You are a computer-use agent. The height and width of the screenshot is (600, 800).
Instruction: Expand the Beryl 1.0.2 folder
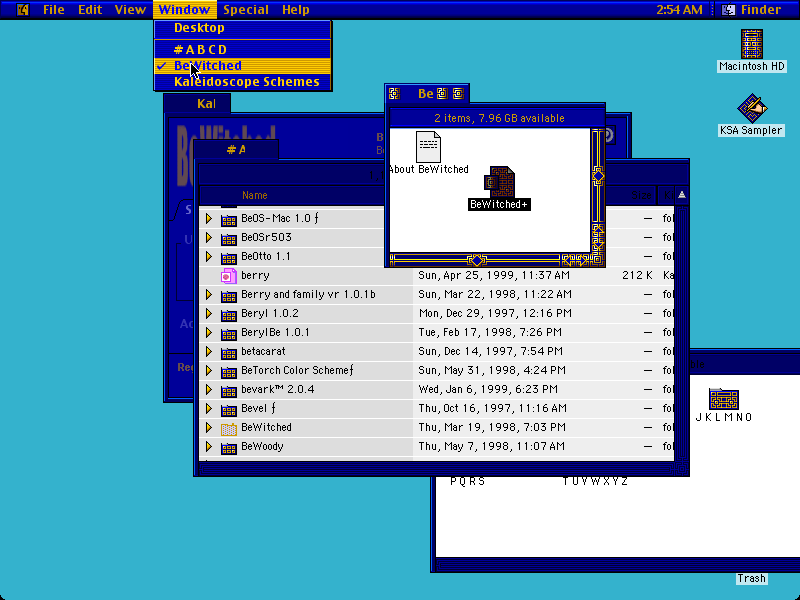(x=209, y=313)
